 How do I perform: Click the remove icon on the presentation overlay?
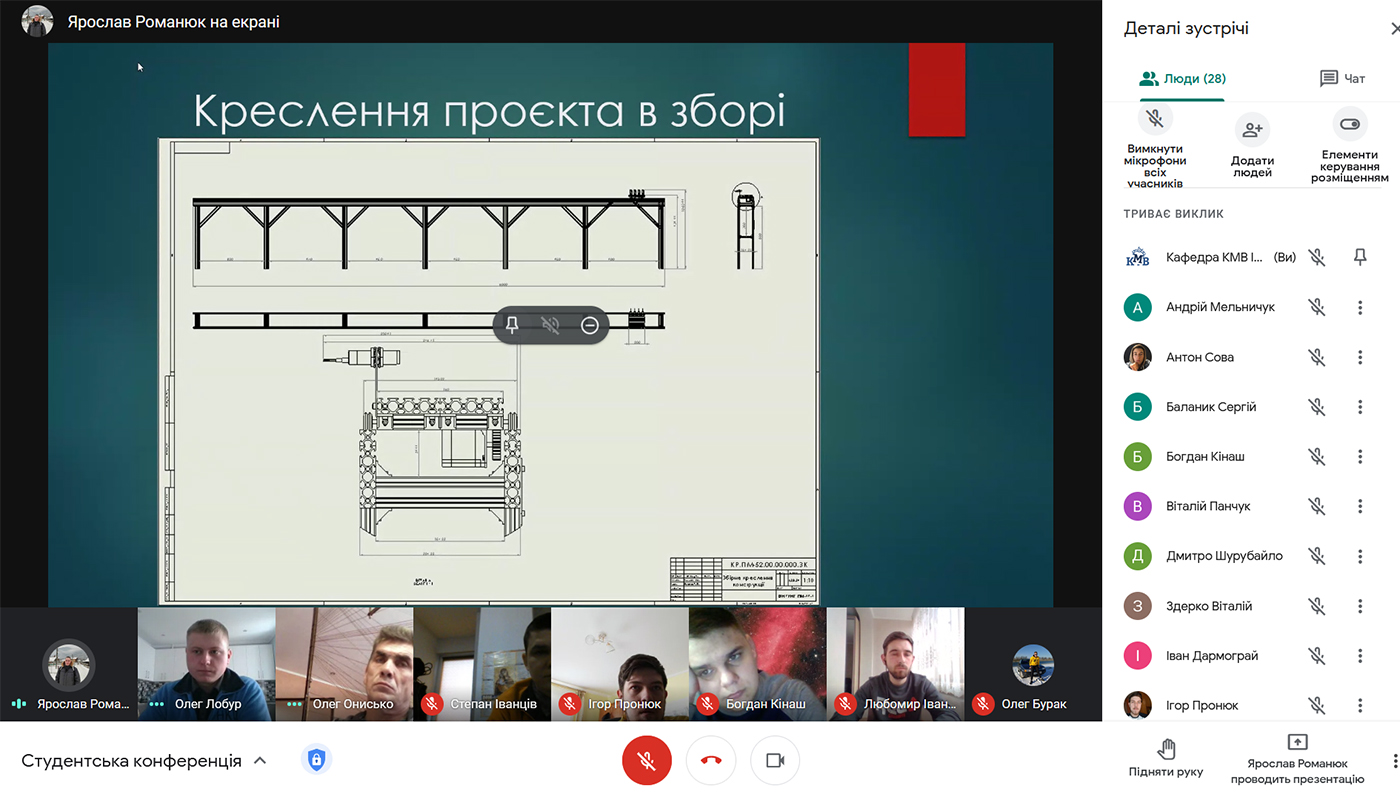tap(590, 325)
